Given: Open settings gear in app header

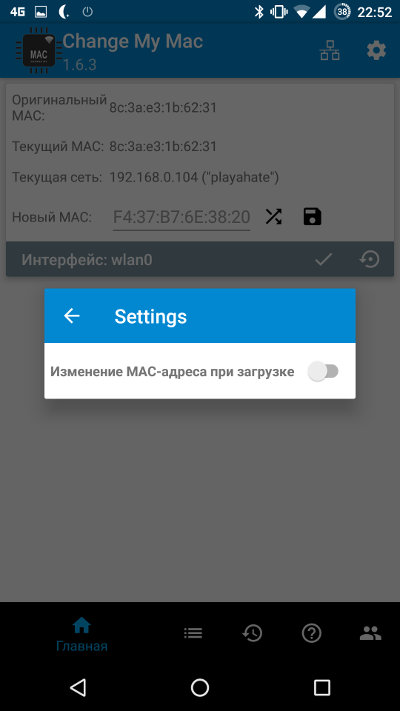Looking at the screenshot, I should pos(376,50).
